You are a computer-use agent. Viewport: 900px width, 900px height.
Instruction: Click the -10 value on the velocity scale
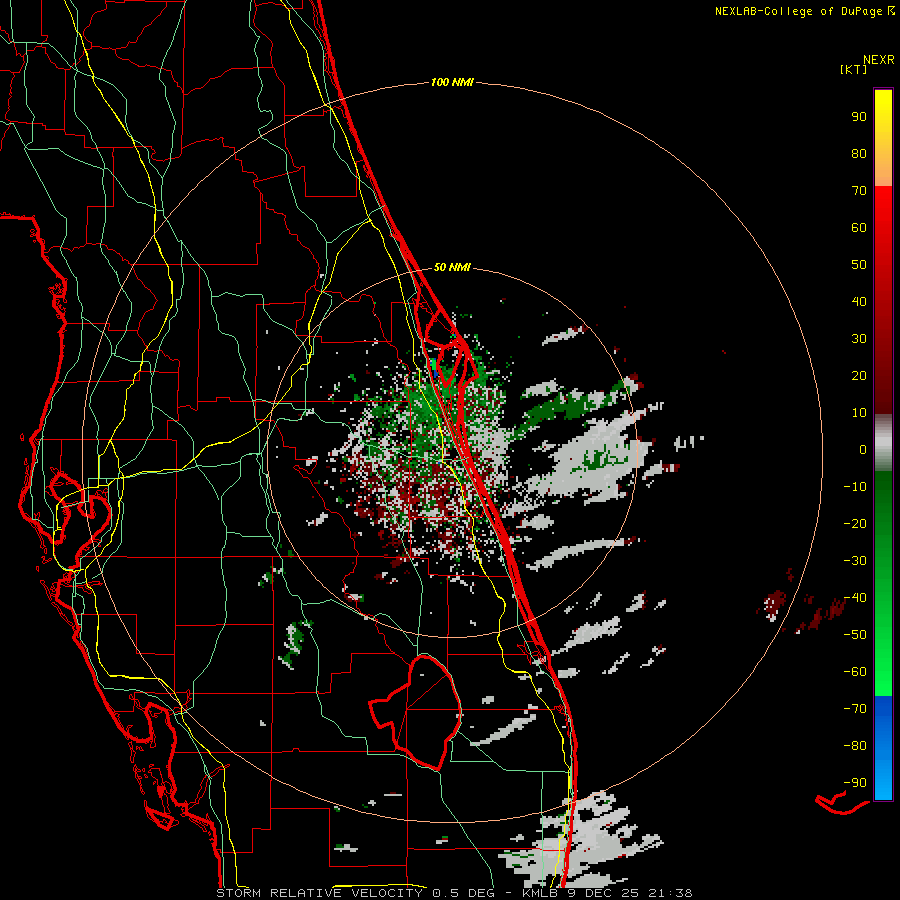855,487
